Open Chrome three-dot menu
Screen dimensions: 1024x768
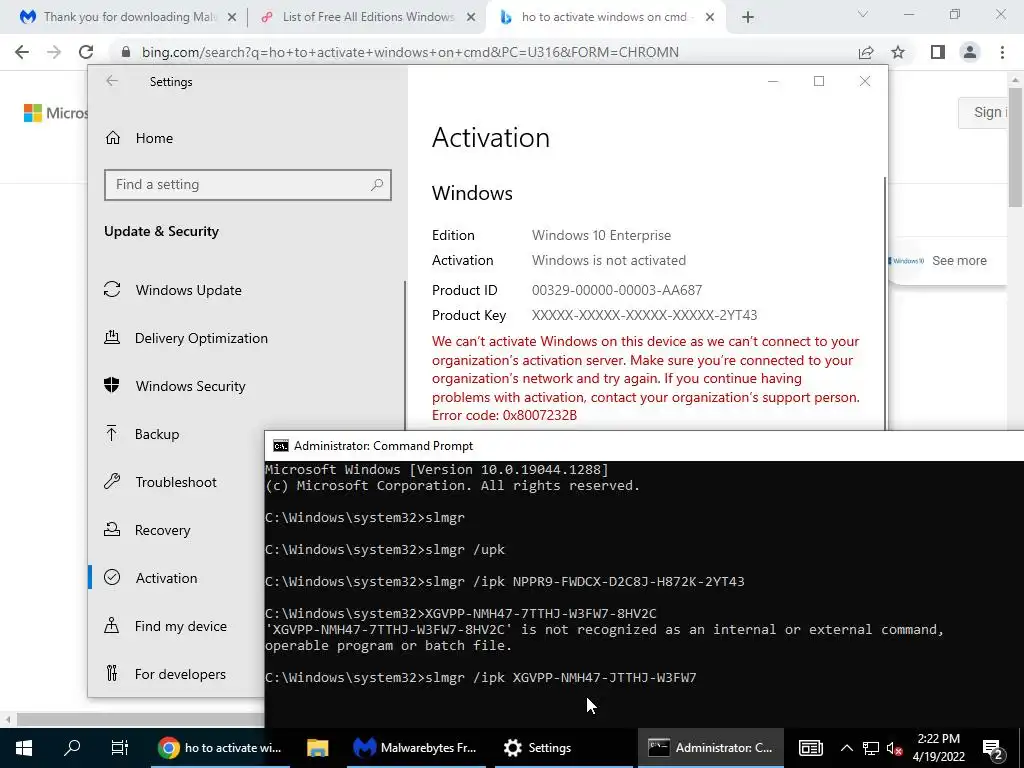[x=1002, y=52]
